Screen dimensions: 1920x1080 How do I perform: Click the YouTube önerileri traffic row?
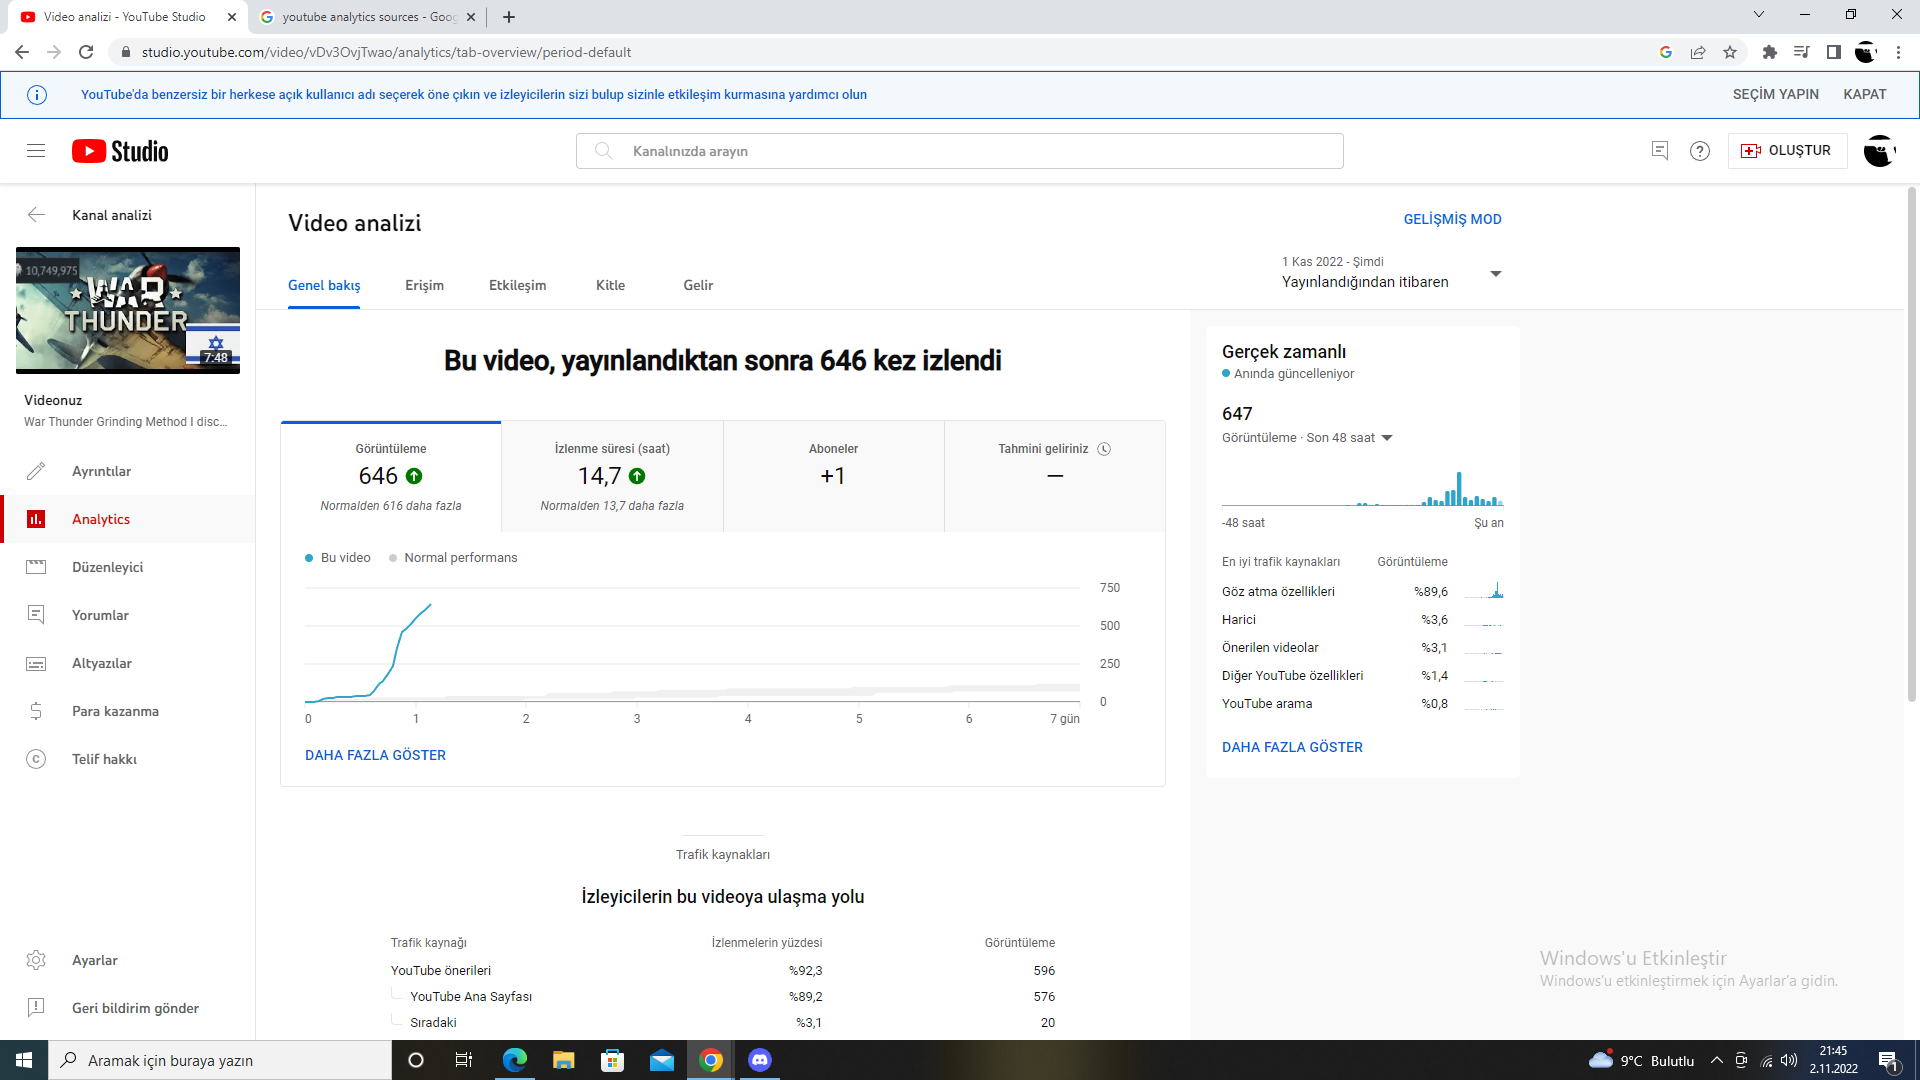pyautogui.click(x=723, y=971)
